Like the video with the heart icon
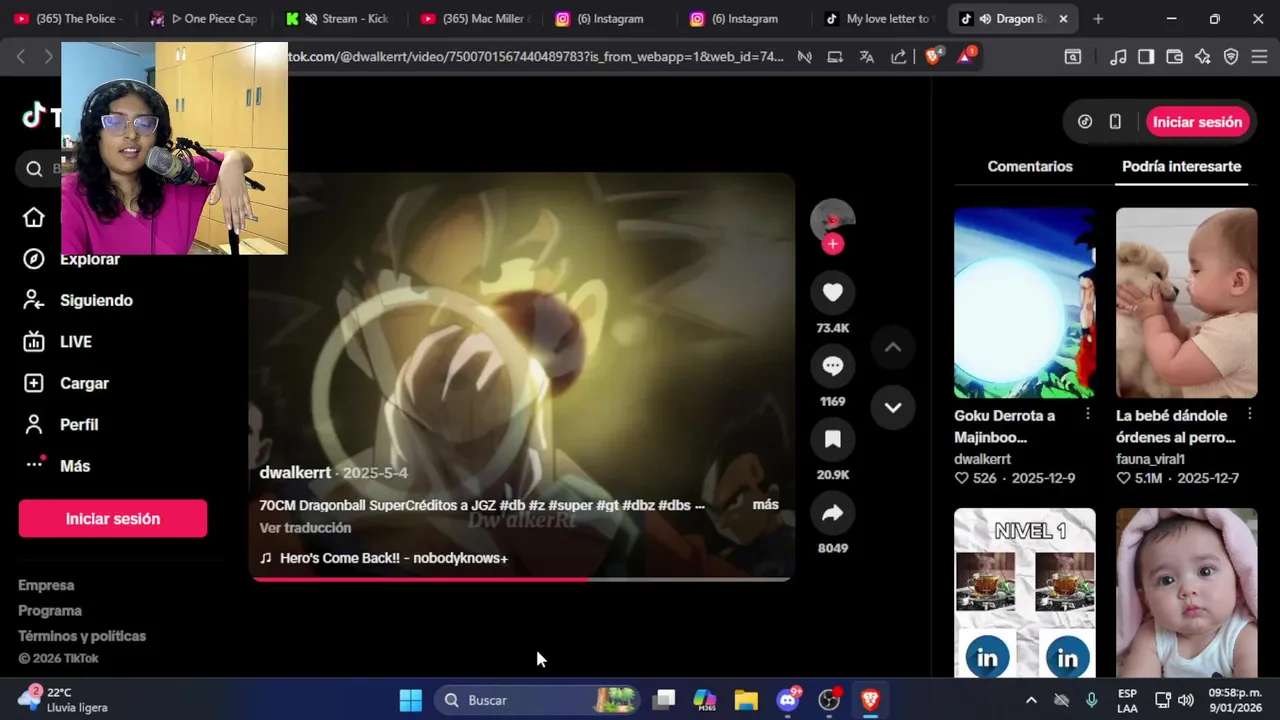This screenshot has height=720, width=1280. click(833, 292)
